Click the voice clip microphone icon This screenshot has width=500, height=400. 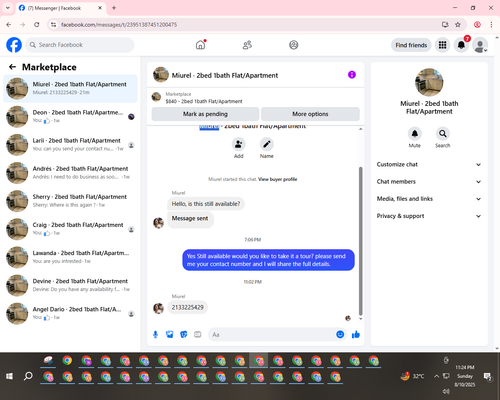[155, 334]
